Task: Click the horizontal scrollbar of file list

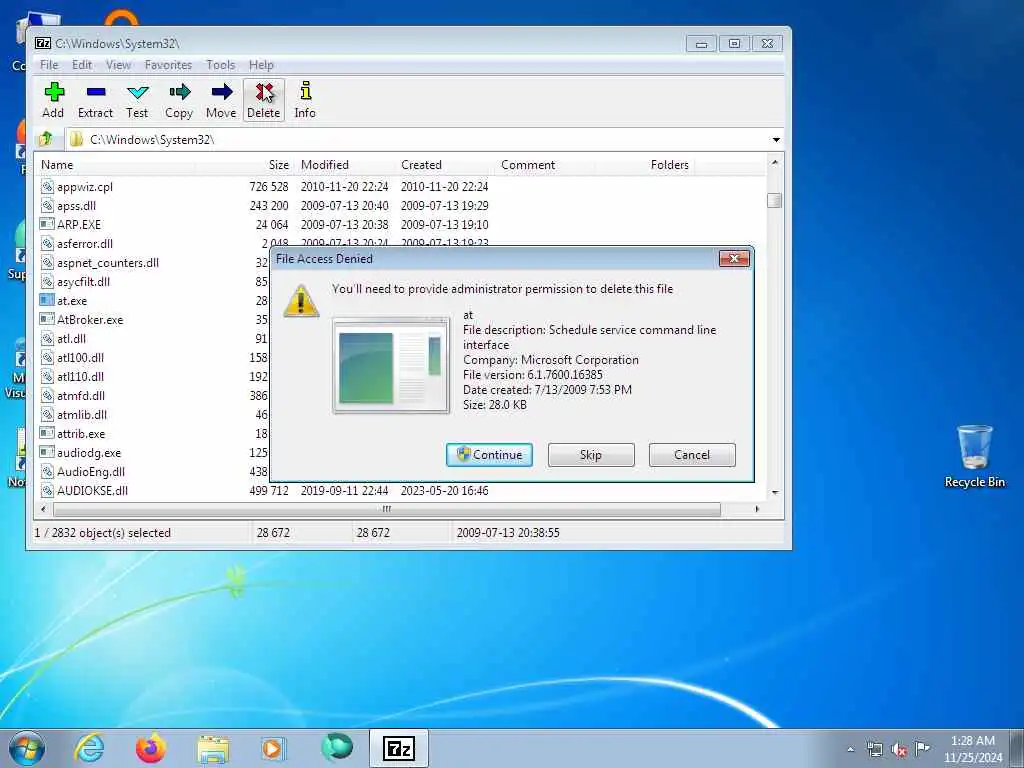Action: pyautogui.click(x=387, y=509)
